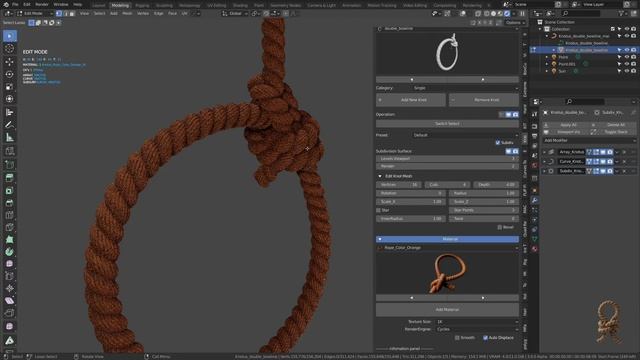This screenshot has height=360, width=640.
Task: Open the Global transform orientation dropdown
Action: tap(235, 13)
